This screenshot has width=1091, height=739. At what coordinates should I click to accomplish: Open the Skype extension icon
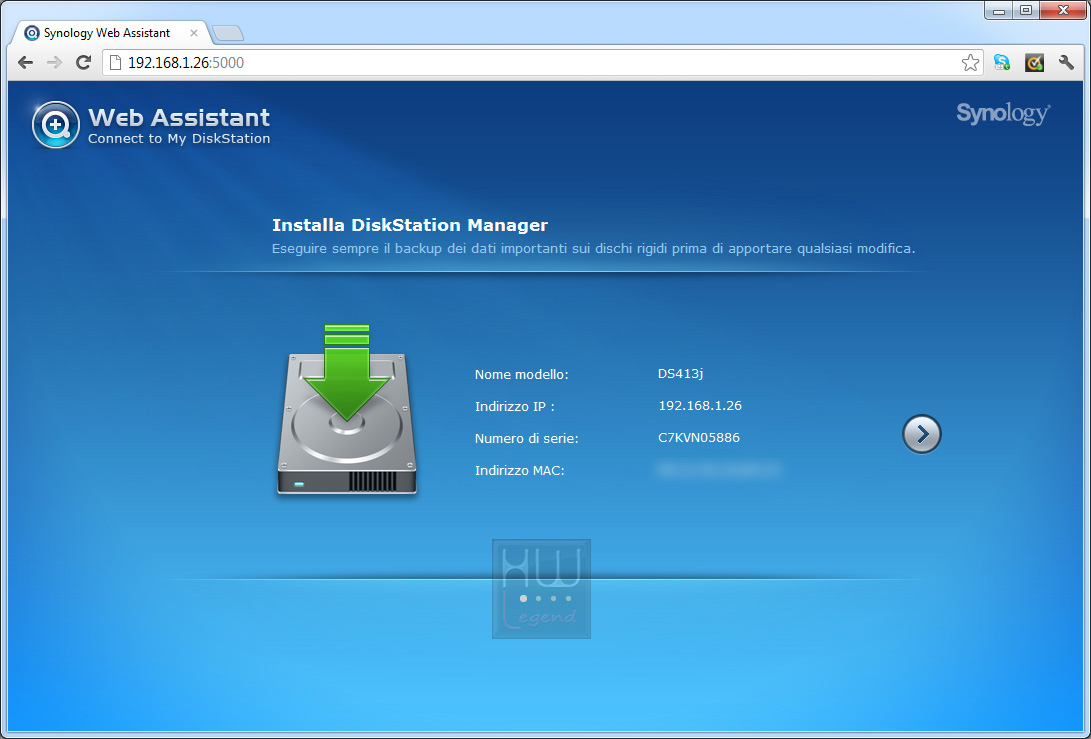1001,63
